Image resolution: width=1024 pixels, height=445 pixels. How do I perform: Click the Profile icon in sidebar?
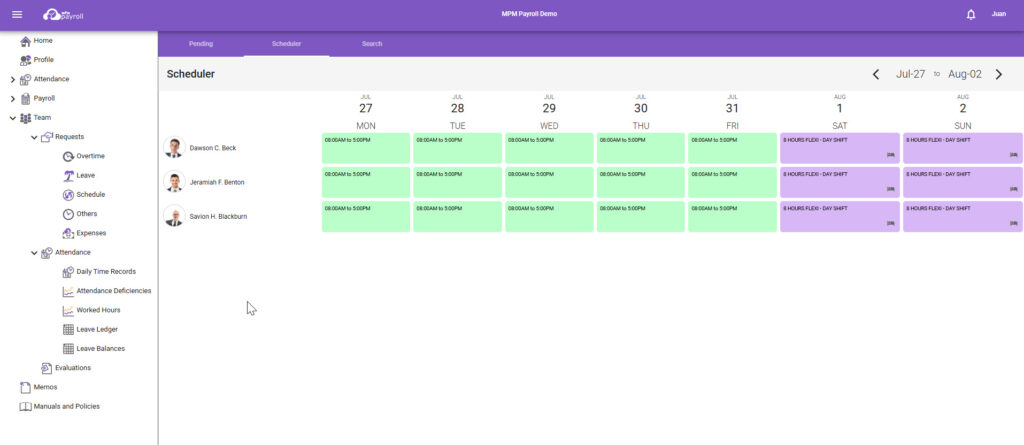tap(25, 60)
